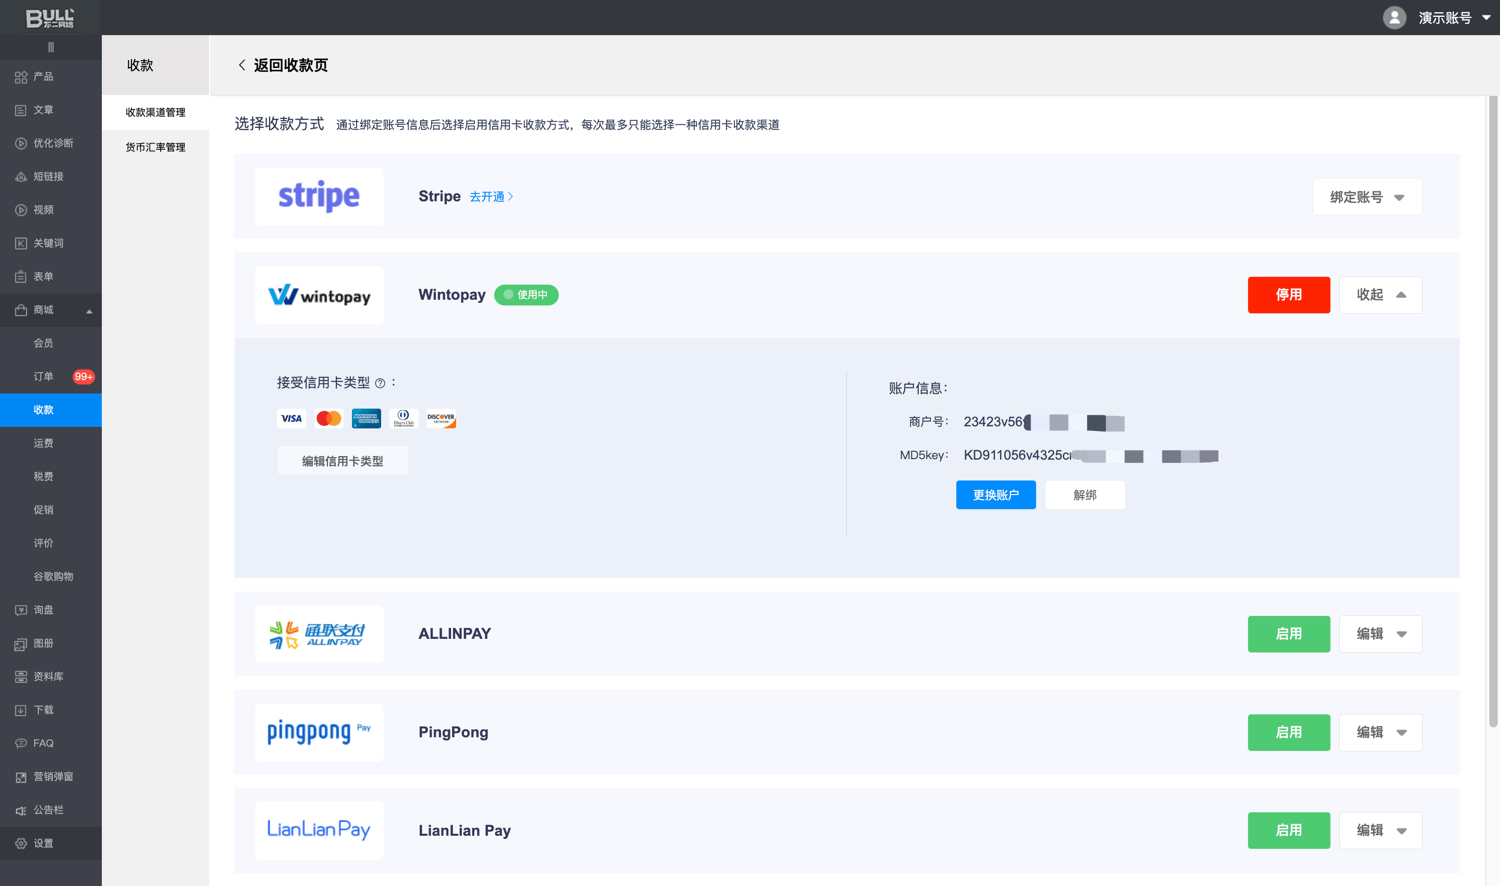The width and height of the screenshot is (1500, 886).
Task: Enable PingPong payment channel
Action: (1288, 732)
